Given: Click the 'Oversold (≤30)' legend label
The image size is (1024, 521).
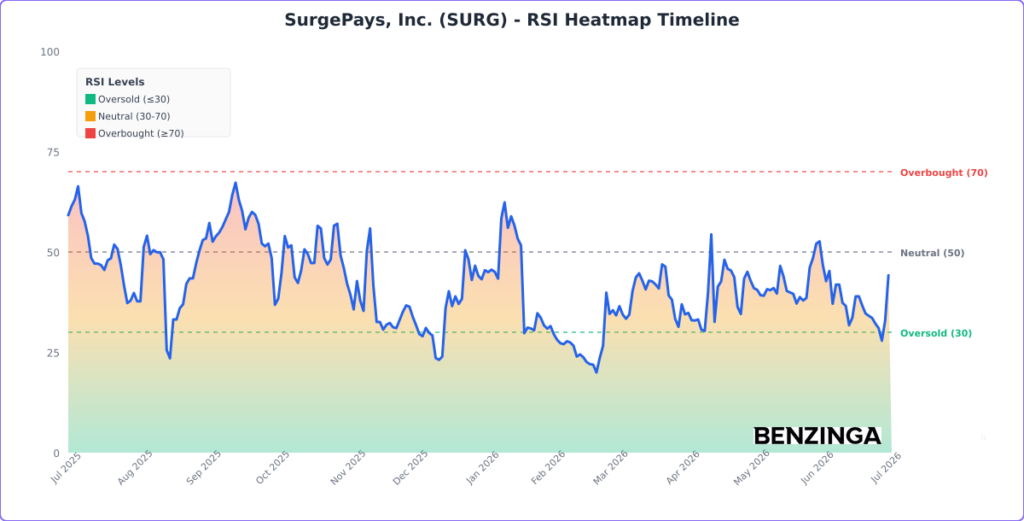Looking at the screenshot, I should 134,99.
